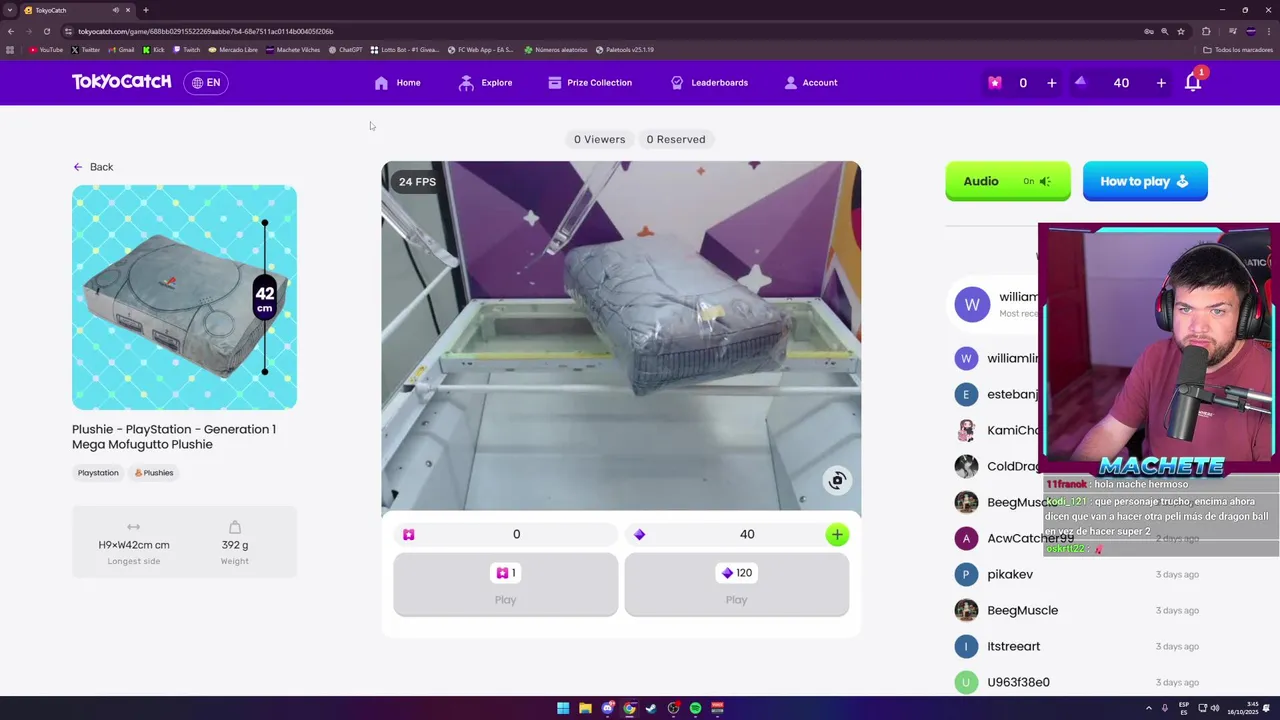Reload the page in browser
The width and height of the screenshot is (1280, 720).
(46, 31)
